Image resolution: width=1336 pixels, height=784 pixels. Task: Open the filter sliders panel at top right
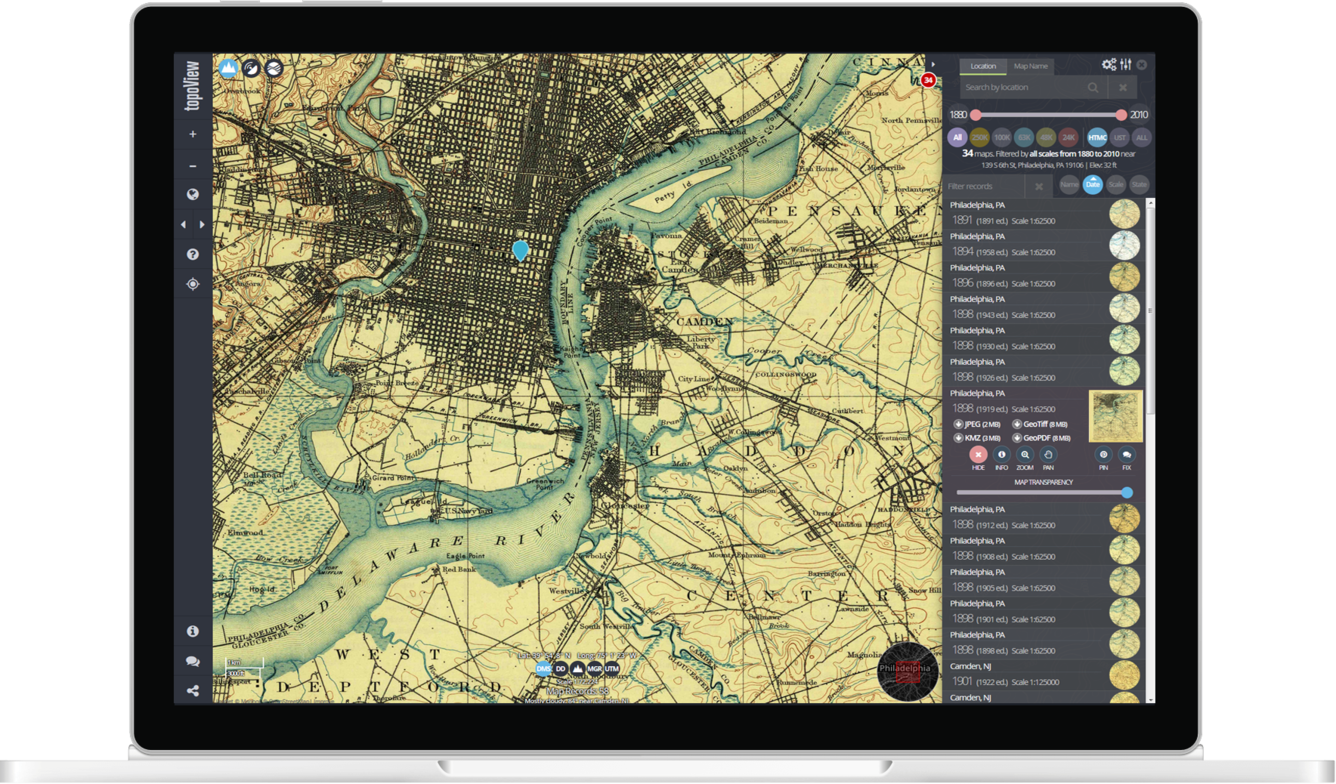tap(1126, 65)
